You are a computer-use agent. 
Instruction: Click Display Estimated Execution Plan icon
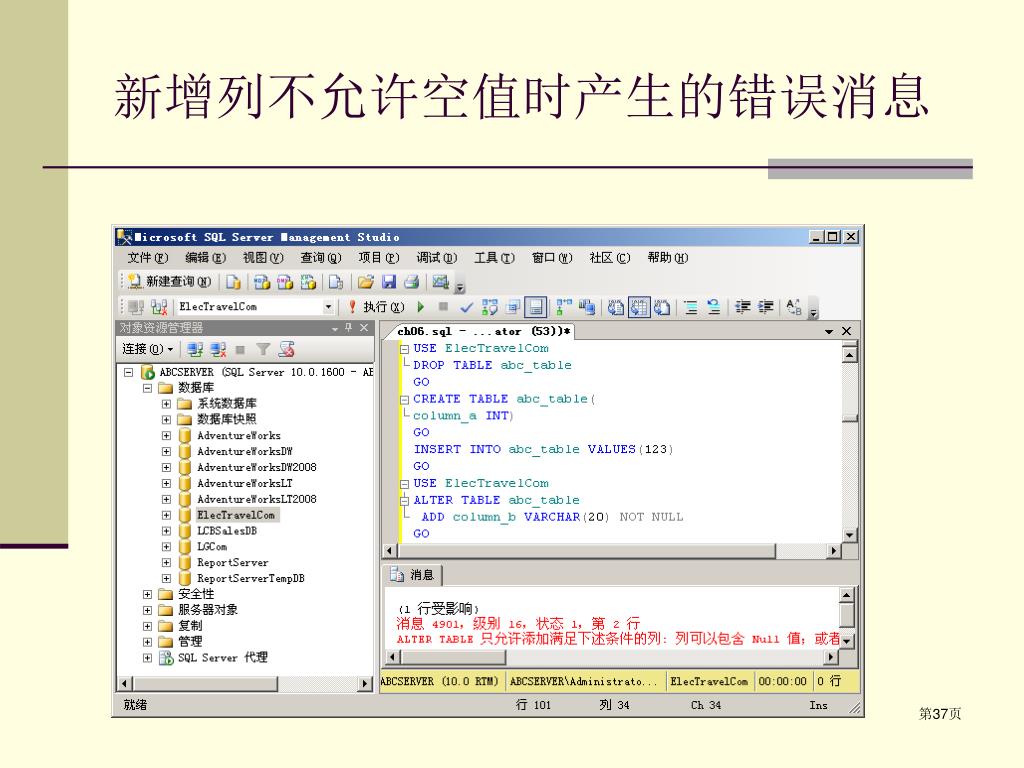coord(490,307)
